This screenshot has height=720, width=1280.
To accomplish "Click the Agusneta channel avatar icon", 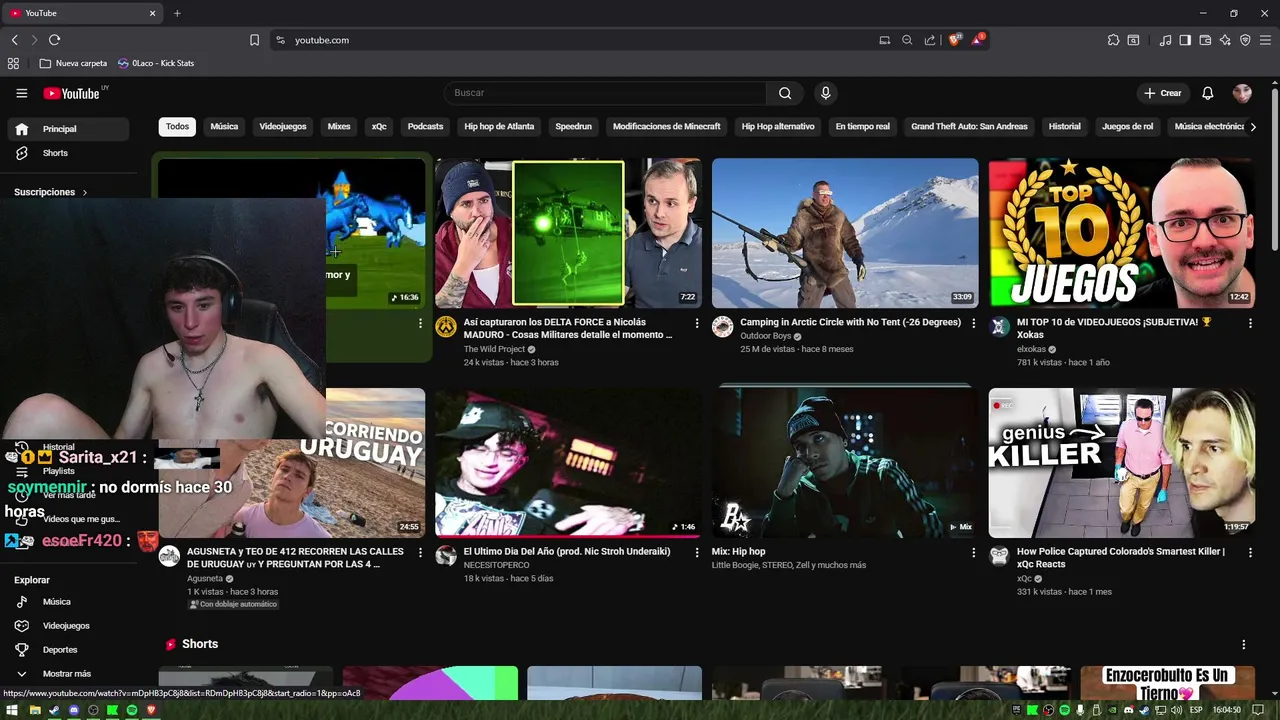I will point(169,556).
